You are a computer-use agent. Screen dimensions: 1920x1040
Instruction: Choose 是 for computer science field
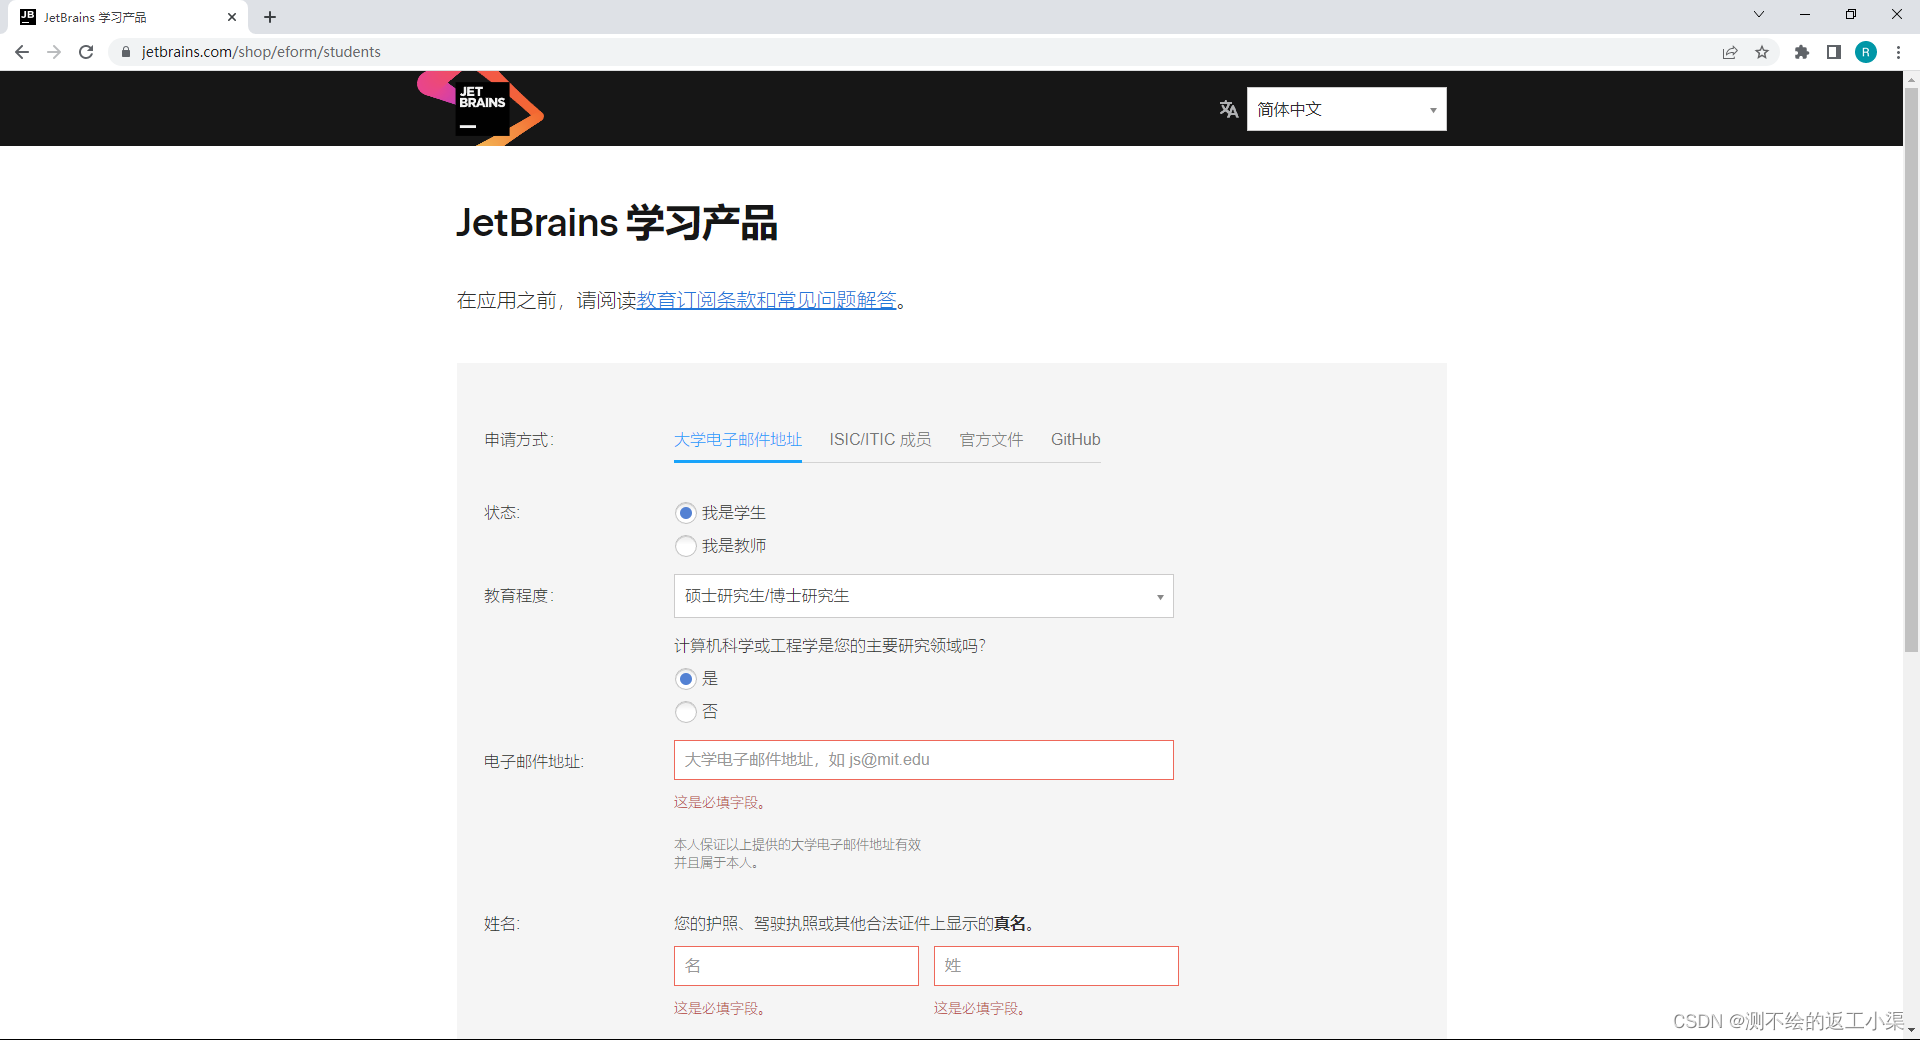click(x=686, y=679)
